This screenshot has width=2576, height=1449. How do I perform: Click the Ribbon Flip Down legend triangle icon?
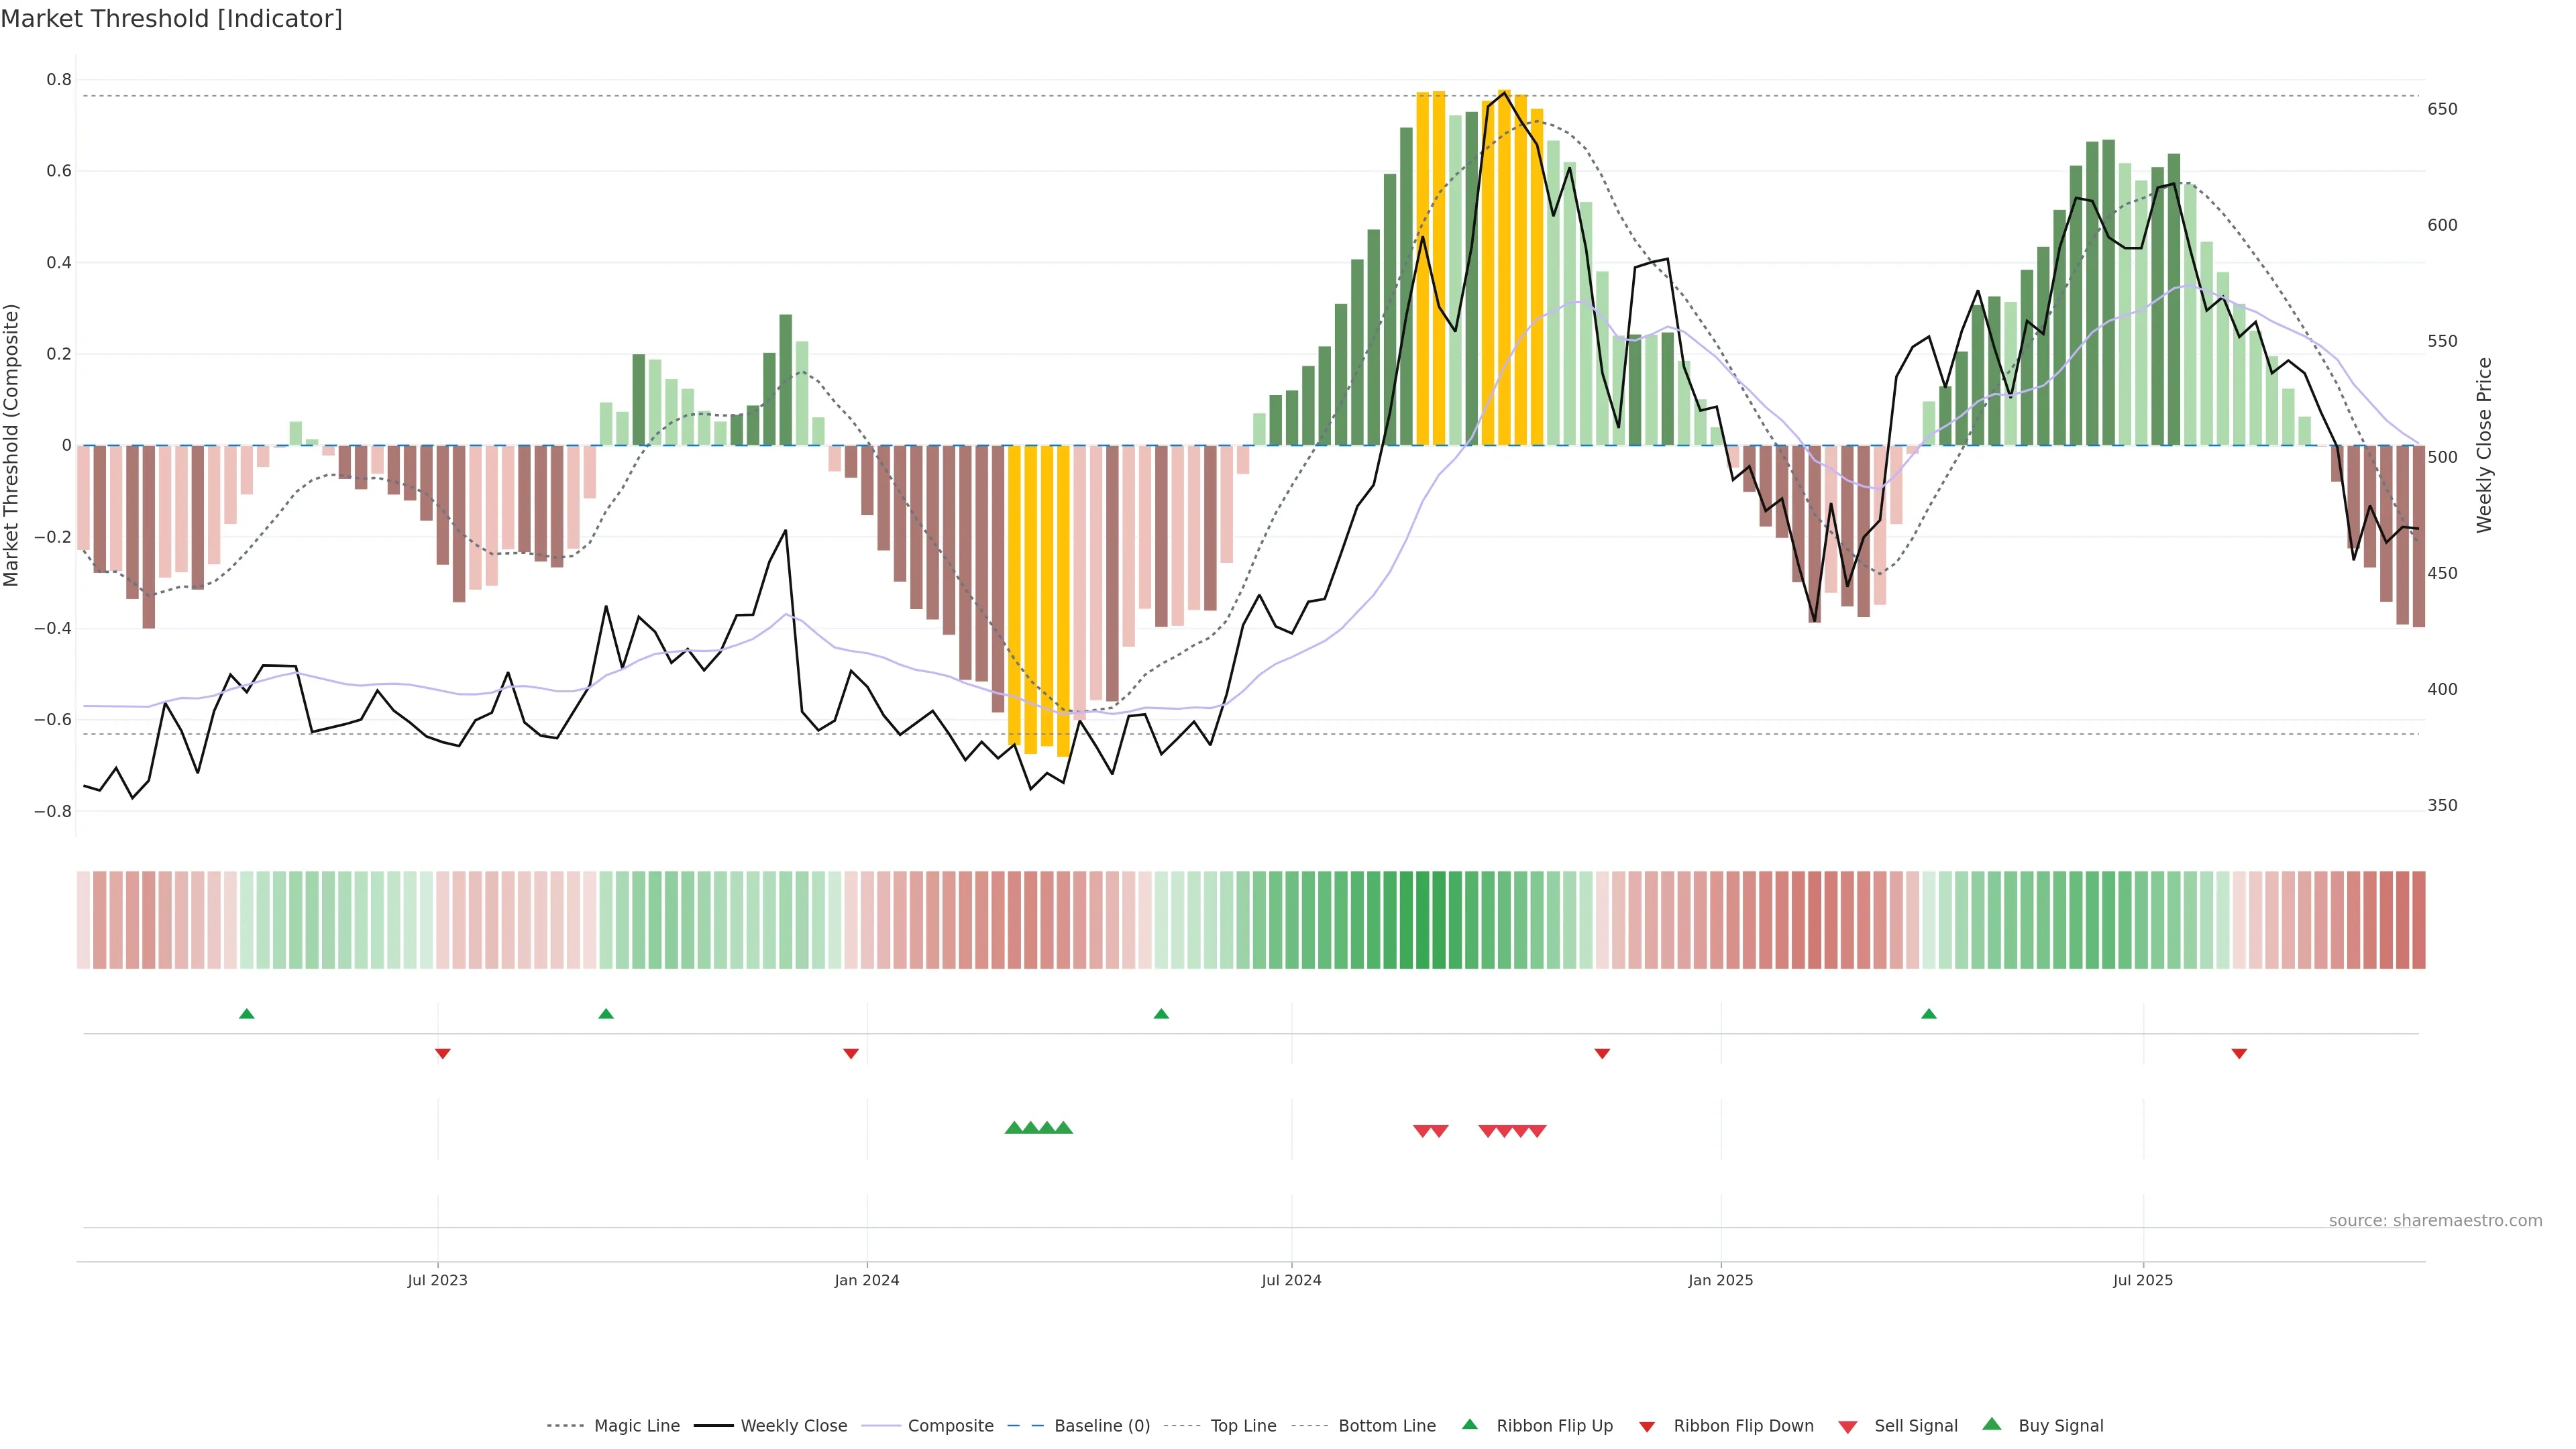[1647, 1427]
